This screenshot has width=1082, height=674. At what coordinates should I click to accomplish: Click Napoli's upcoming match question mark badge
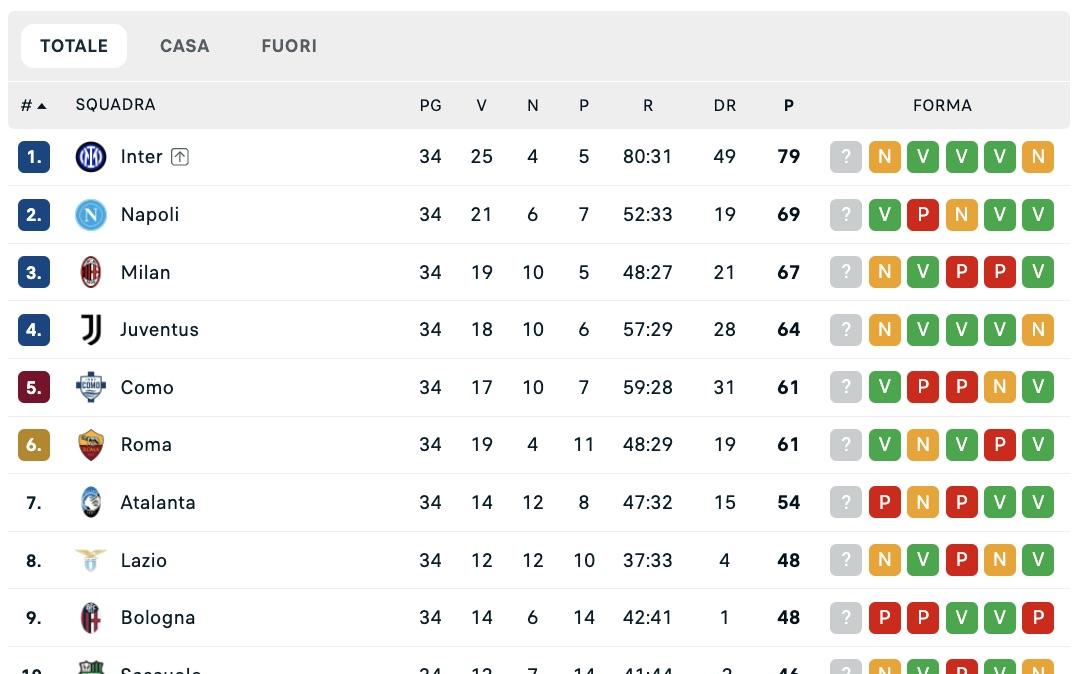coord(846,214)
